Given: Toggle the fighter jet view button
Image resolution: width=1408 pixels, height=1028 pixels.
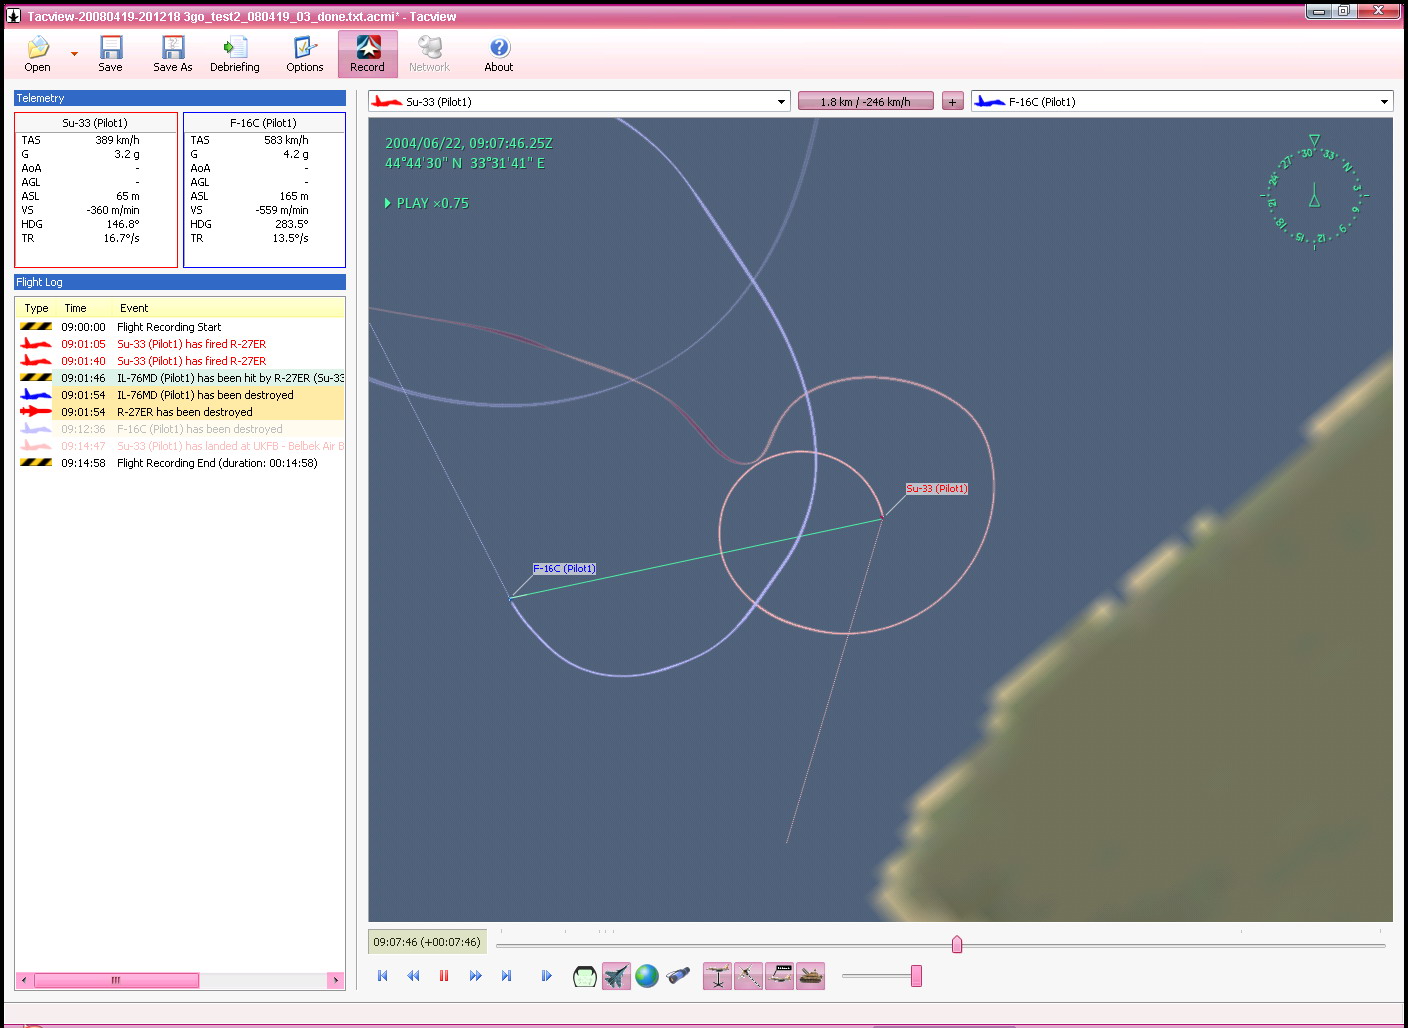Looking at the screenshot, I should [x=616, y=976].
